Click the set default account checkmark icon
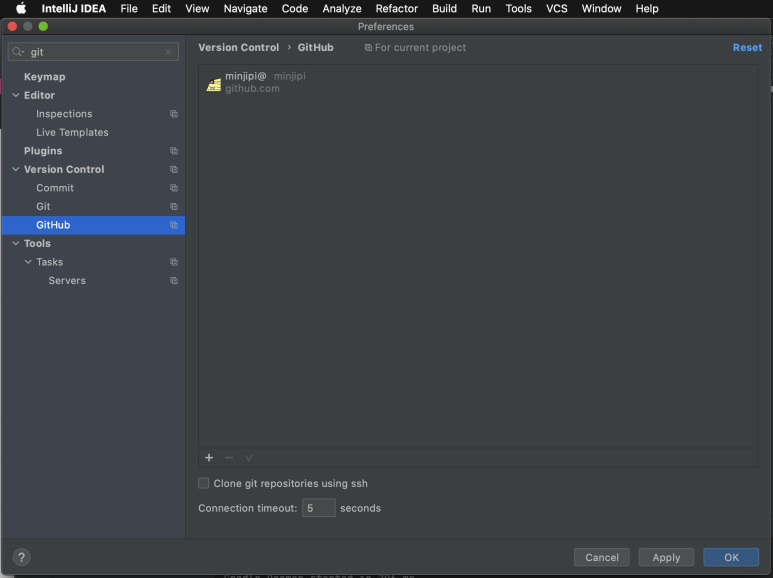 [x=249, y=458]
